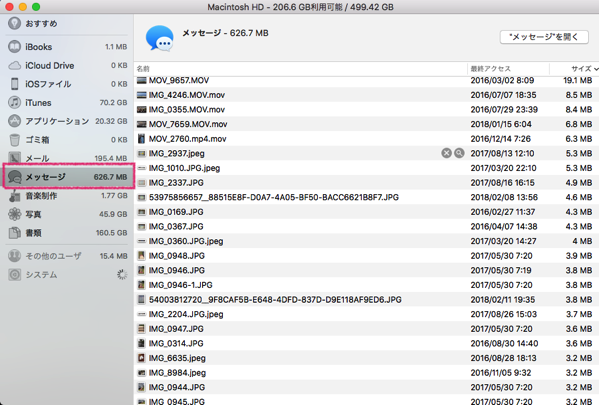Select file 53975856657__88515E8F-D0A7 JPG

point(274,197)
